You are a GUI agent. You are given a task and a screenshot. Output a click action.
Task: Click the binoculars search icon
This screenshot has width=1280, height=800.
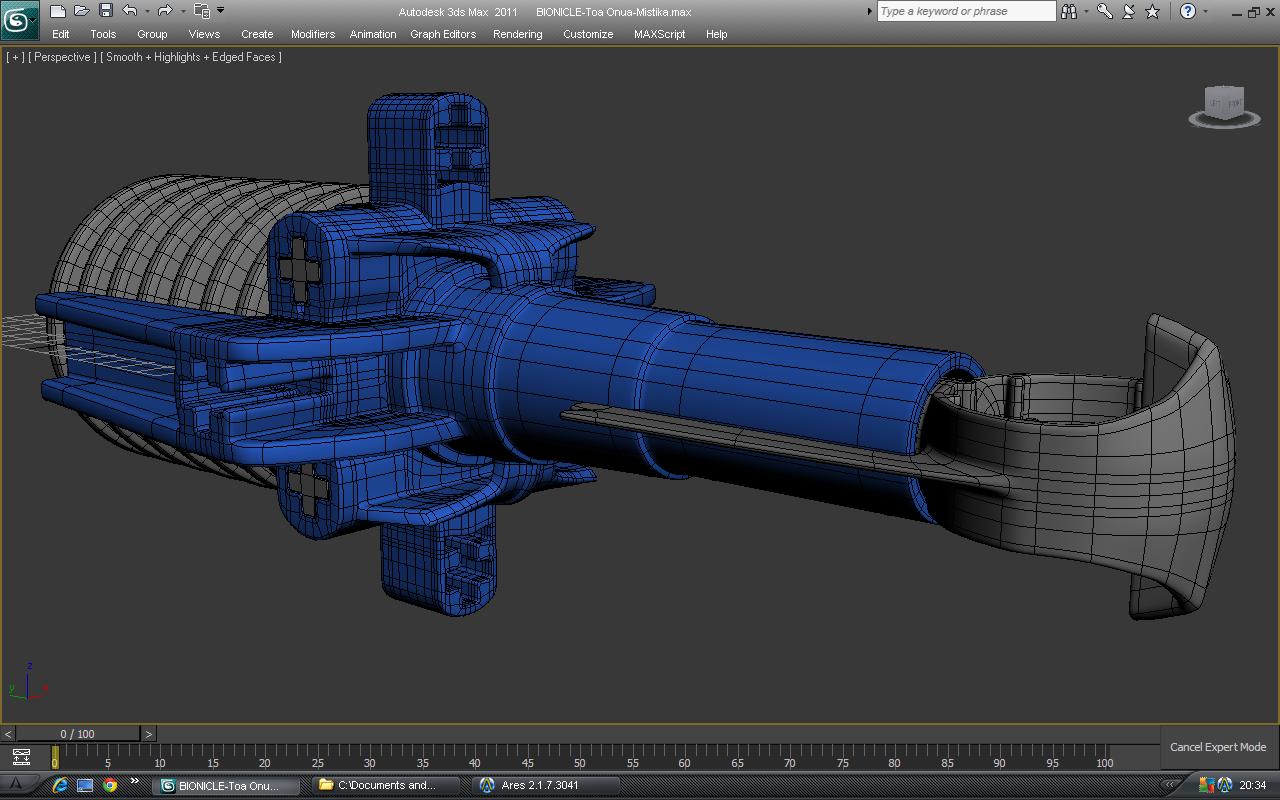point(1069,11)
